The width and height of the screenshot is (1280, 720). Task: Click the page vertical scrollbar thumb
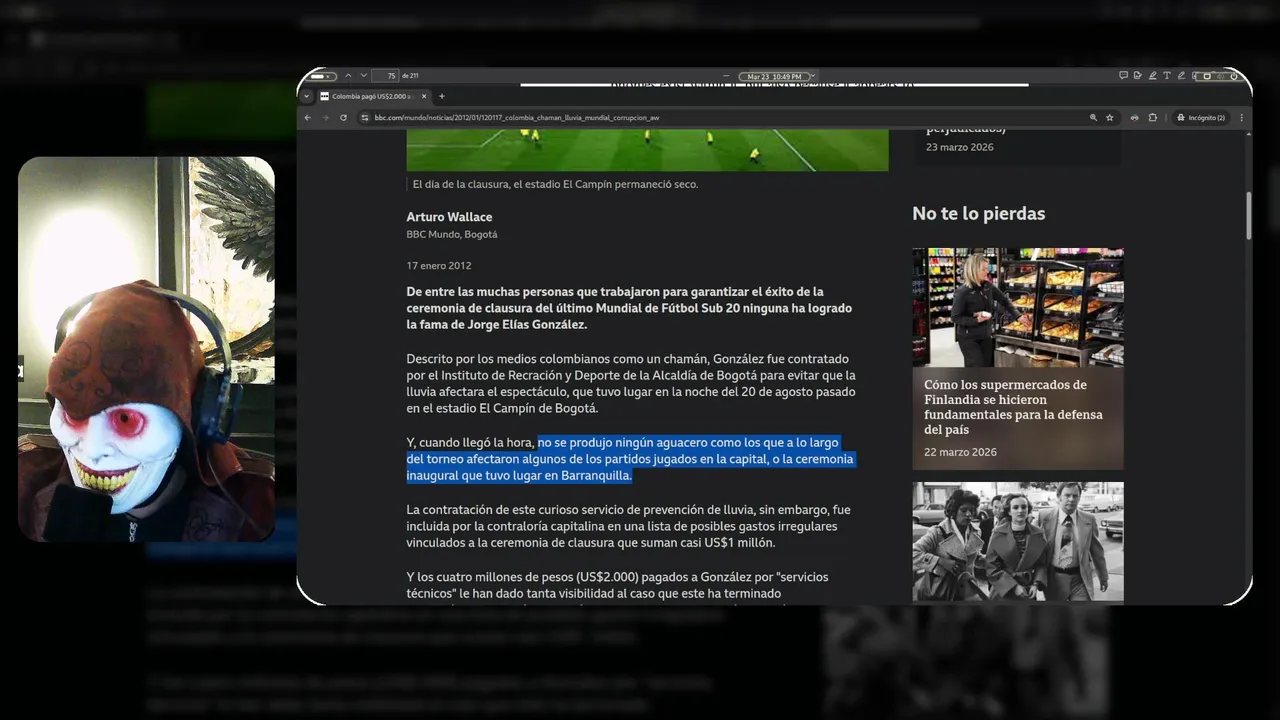[1248, 214]
